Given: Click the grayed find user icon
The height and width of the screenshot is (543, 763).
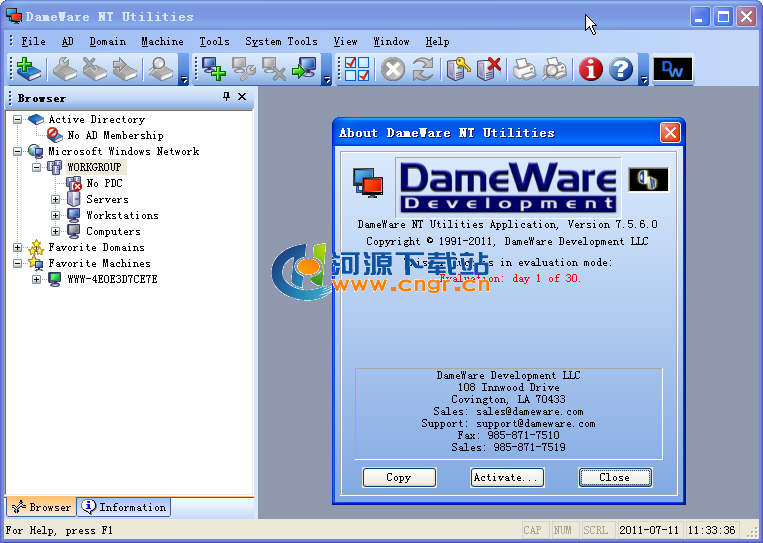Looking at the screenshot, I should [x=161, y=69].
